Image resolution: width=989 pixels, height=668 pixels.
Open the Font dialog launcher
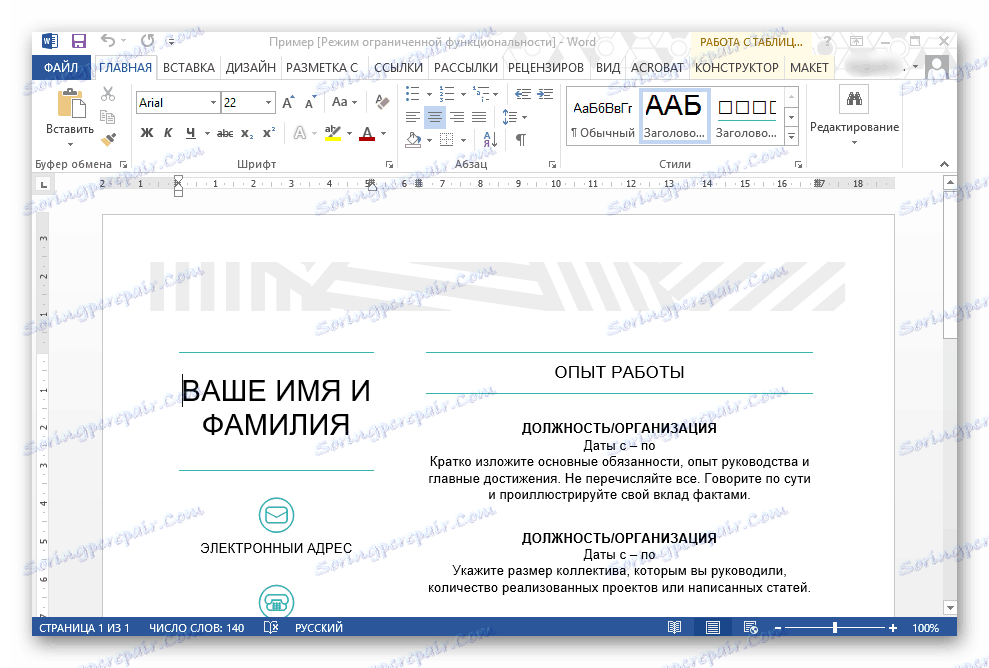point(389,165)
